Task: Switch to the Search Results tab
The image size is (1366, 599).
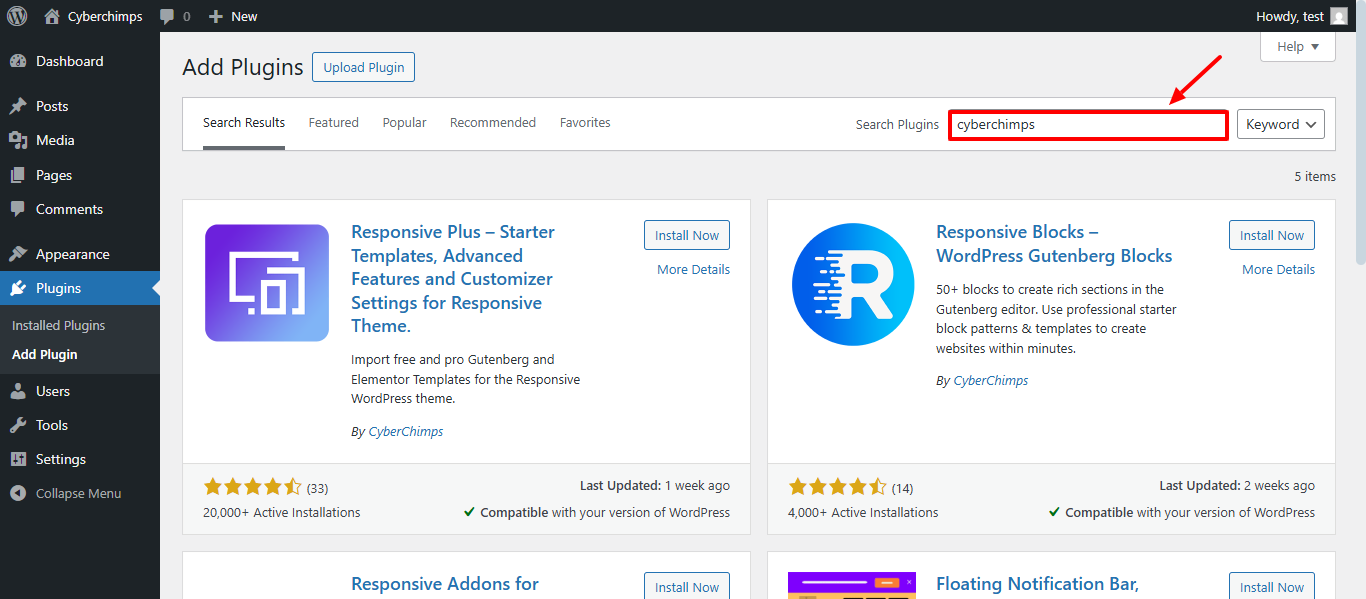Action: (244, 123)
